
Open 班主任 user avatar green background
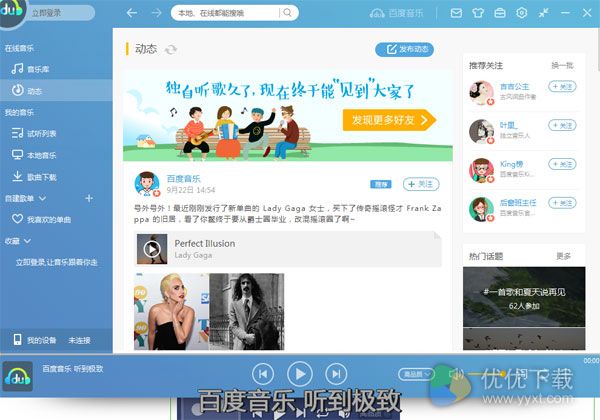tap(481, 209)
